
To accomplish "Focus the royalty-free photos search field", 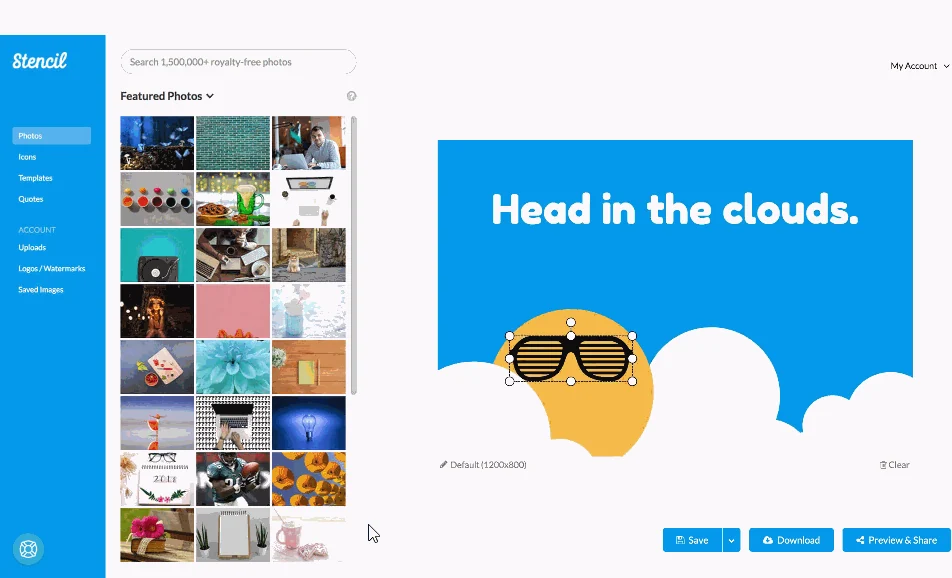I will click(x=238, y=62).
